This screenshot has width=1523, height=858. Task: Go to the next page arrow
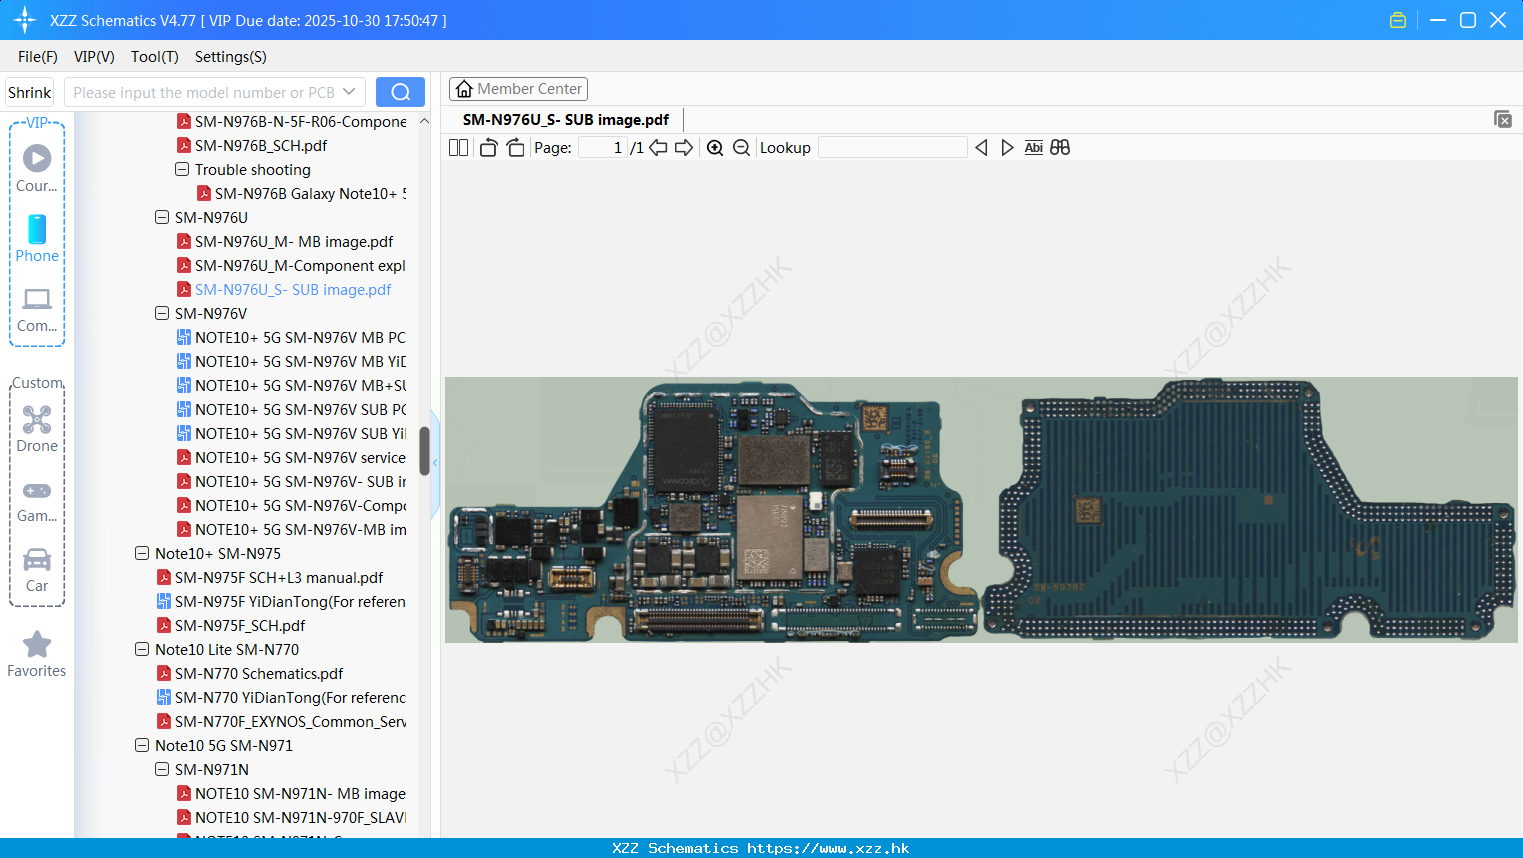tap(684, 147)
